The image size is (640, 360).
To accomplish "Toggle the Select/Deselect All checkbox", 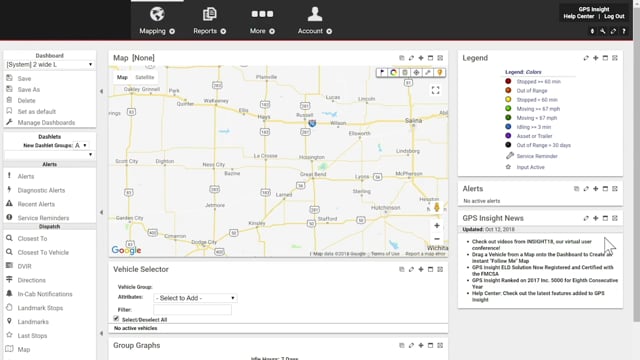I will 116,319.
